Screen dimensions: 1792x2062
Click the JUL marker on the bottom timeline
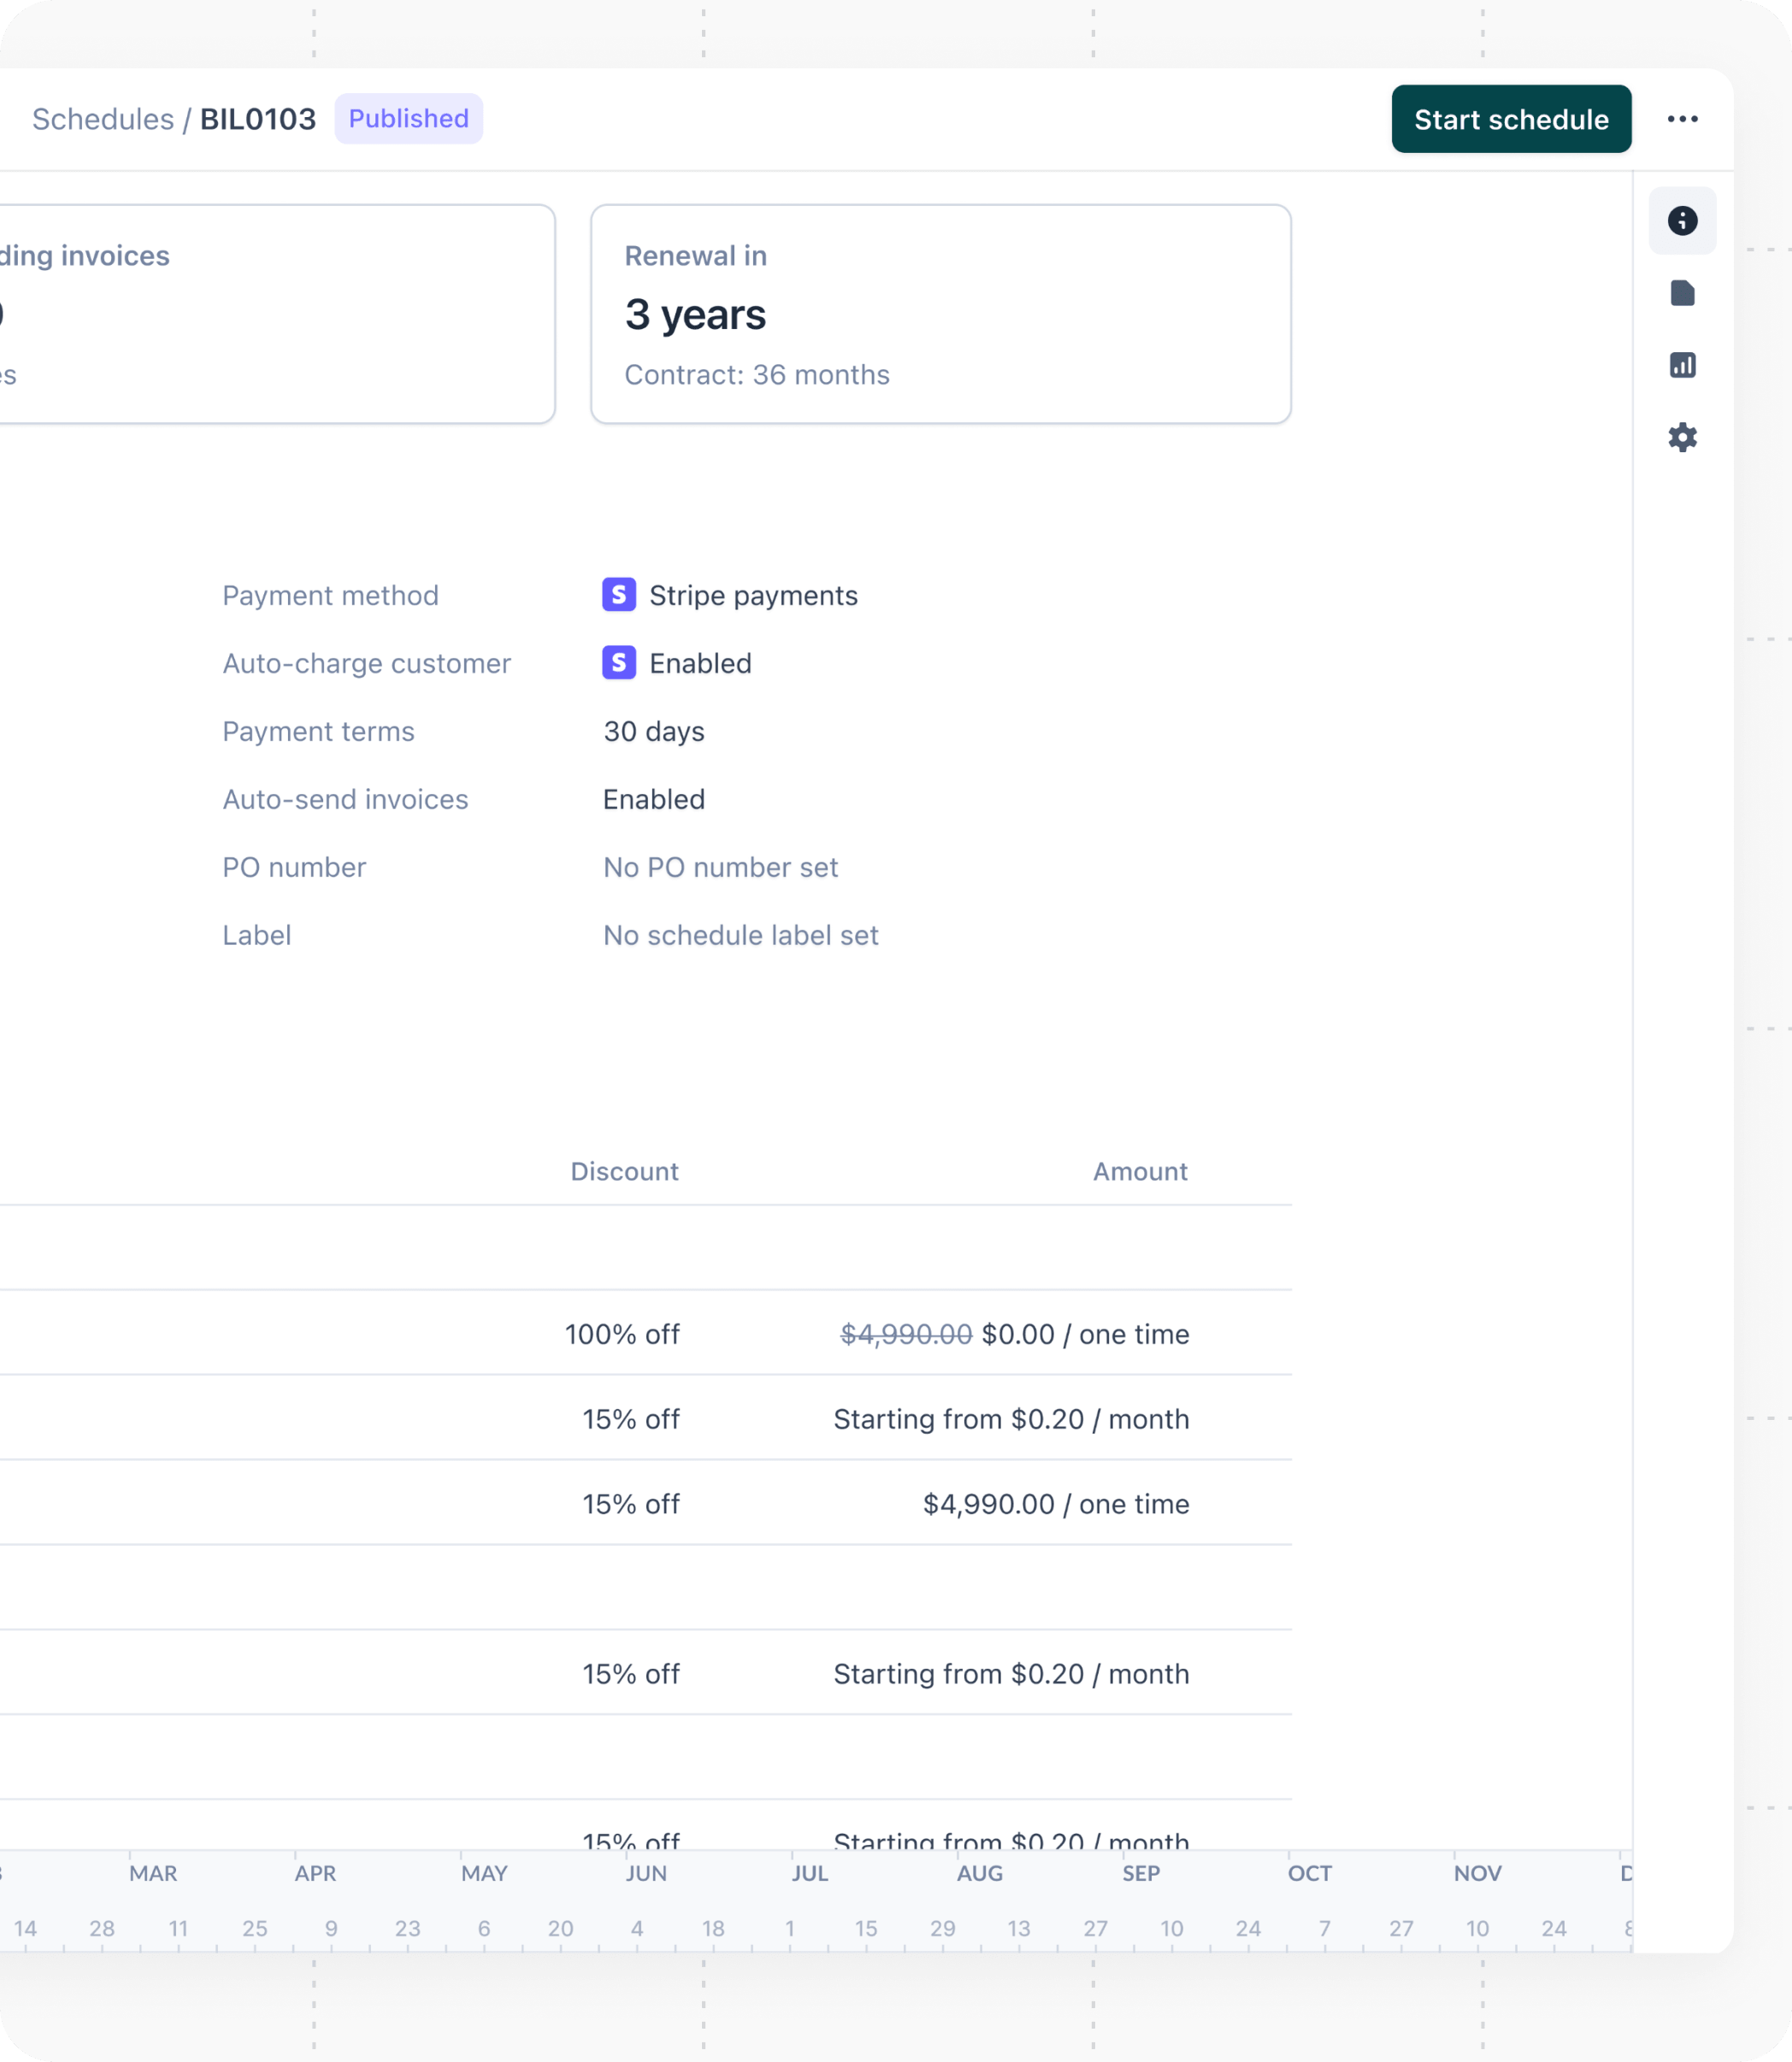pos(809,1873)
